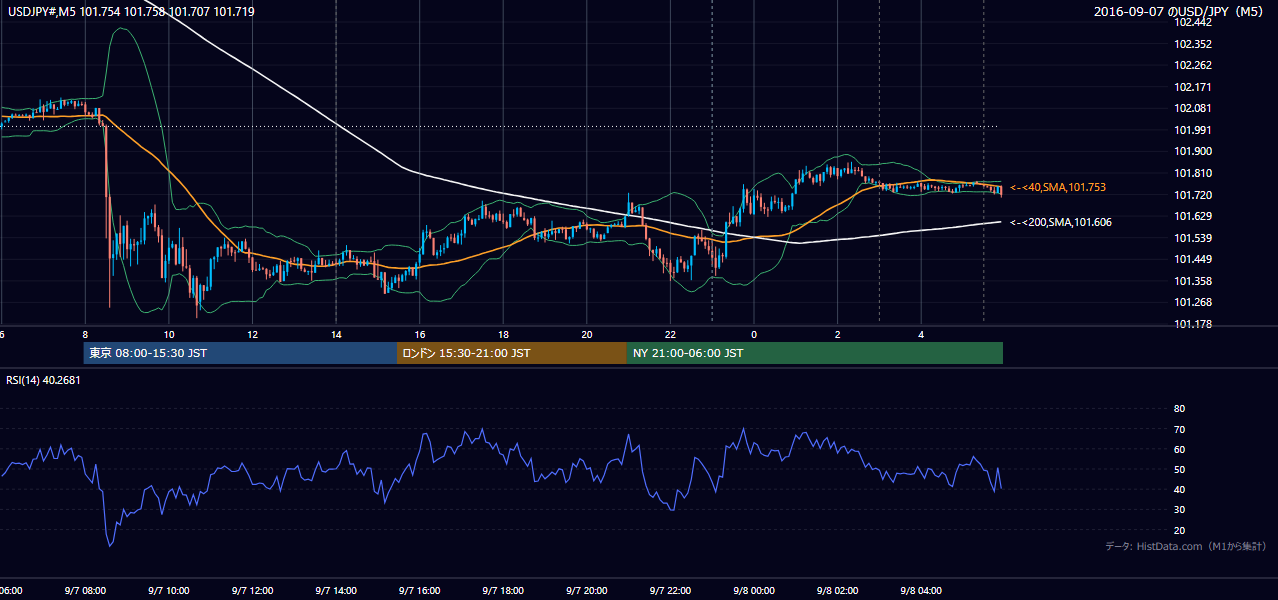1278x600 pixels.
Task: Click the HistData.com data credit text
Action: (x=1186, y=546)
